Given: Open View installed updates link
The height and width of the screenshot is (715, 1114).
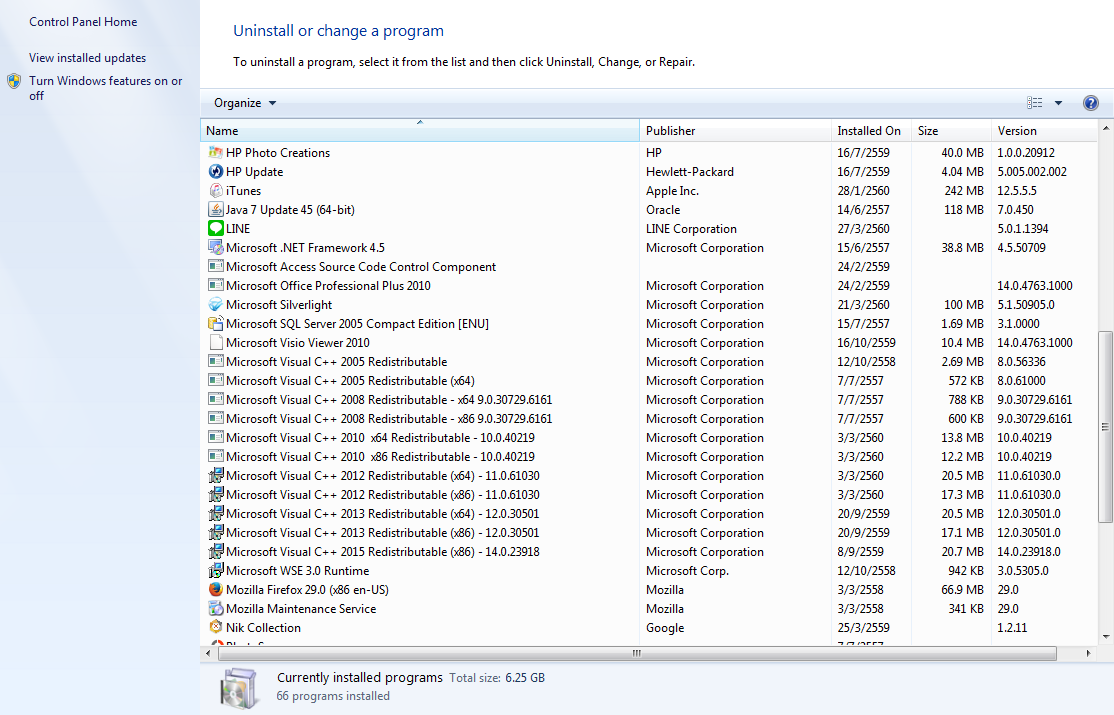Looking at the screenshot, I should coord(87,58).
